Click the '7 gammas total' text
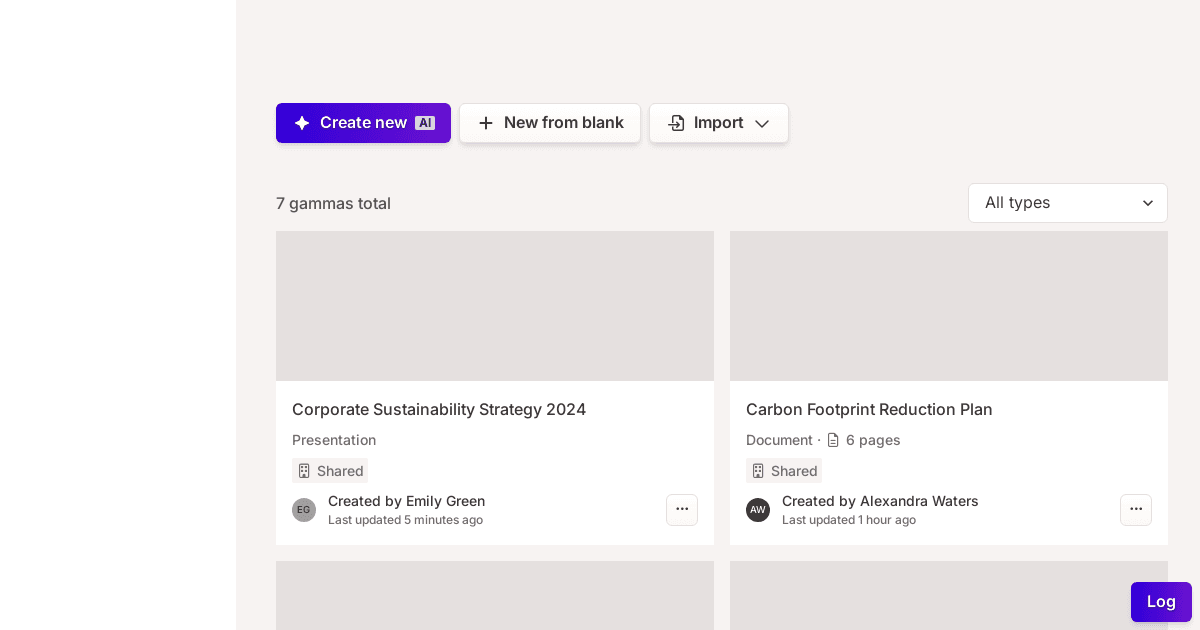The image size is (1200, 630). 333,203
